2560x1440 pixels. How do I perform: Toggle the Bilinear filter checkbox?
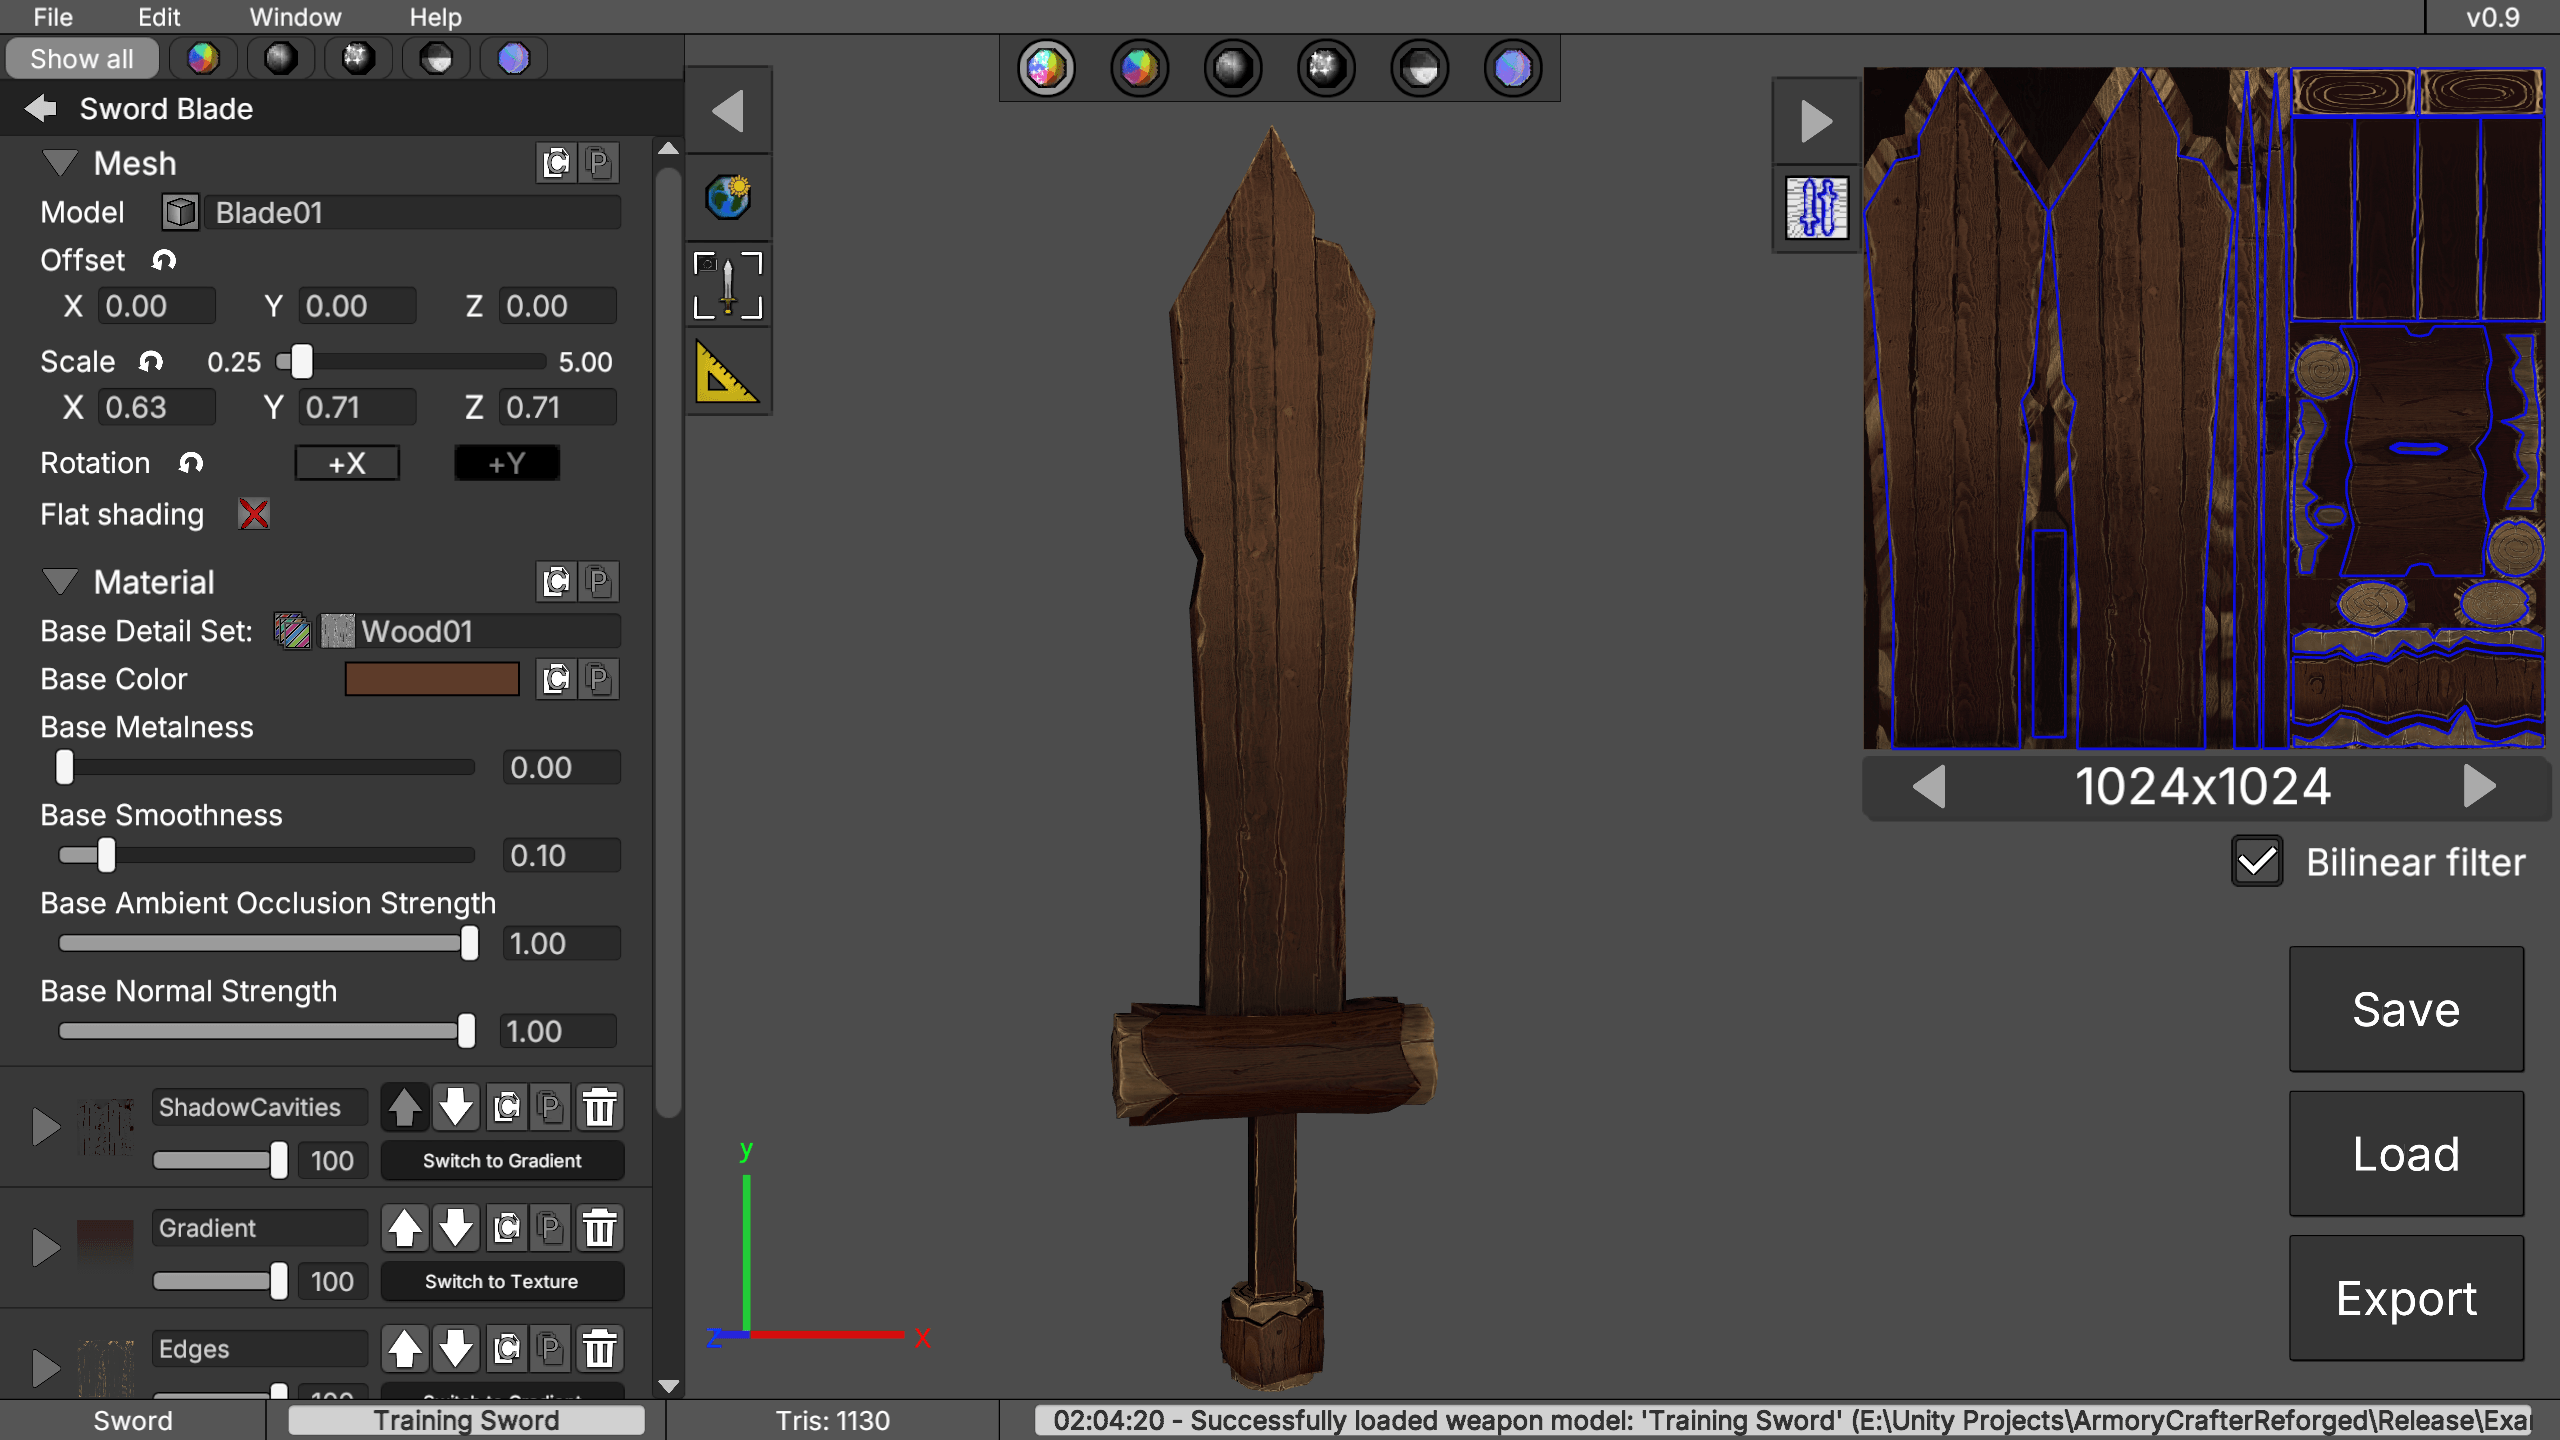click(2256, 862)
